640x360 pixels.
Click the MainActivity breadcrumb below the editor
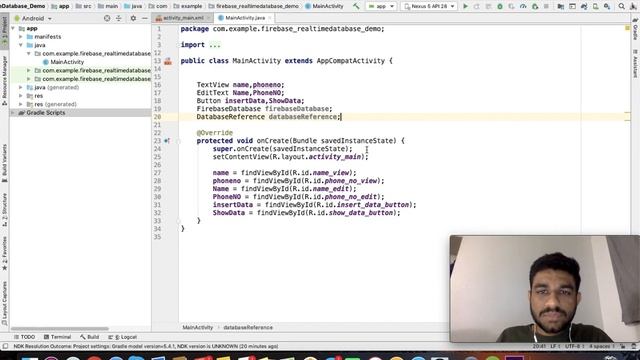point(198,327)
